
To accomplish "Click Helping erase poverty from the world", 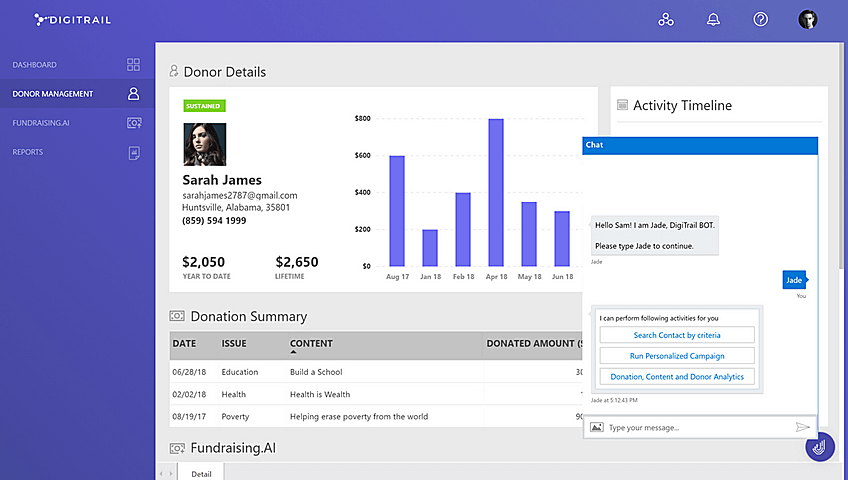I will point(359,417).
